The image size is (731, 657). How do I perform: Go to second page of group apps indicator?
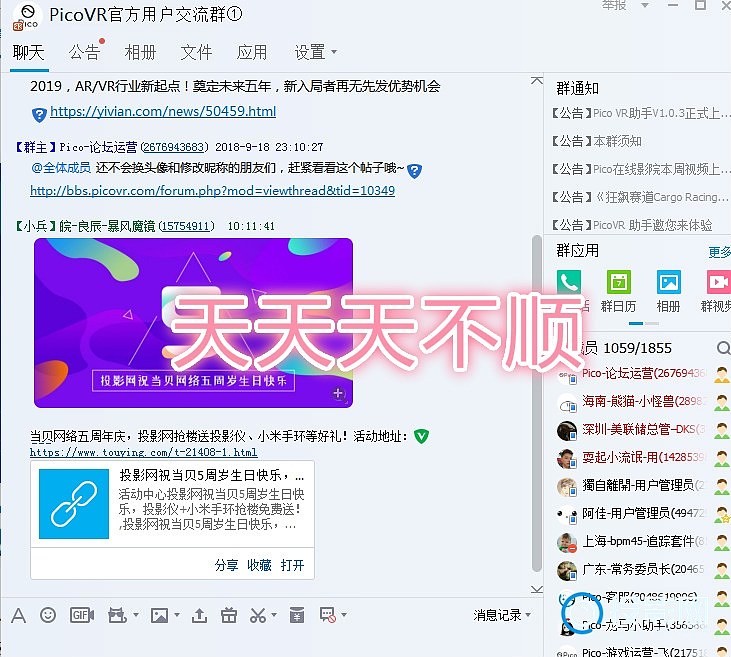(652, 323)
